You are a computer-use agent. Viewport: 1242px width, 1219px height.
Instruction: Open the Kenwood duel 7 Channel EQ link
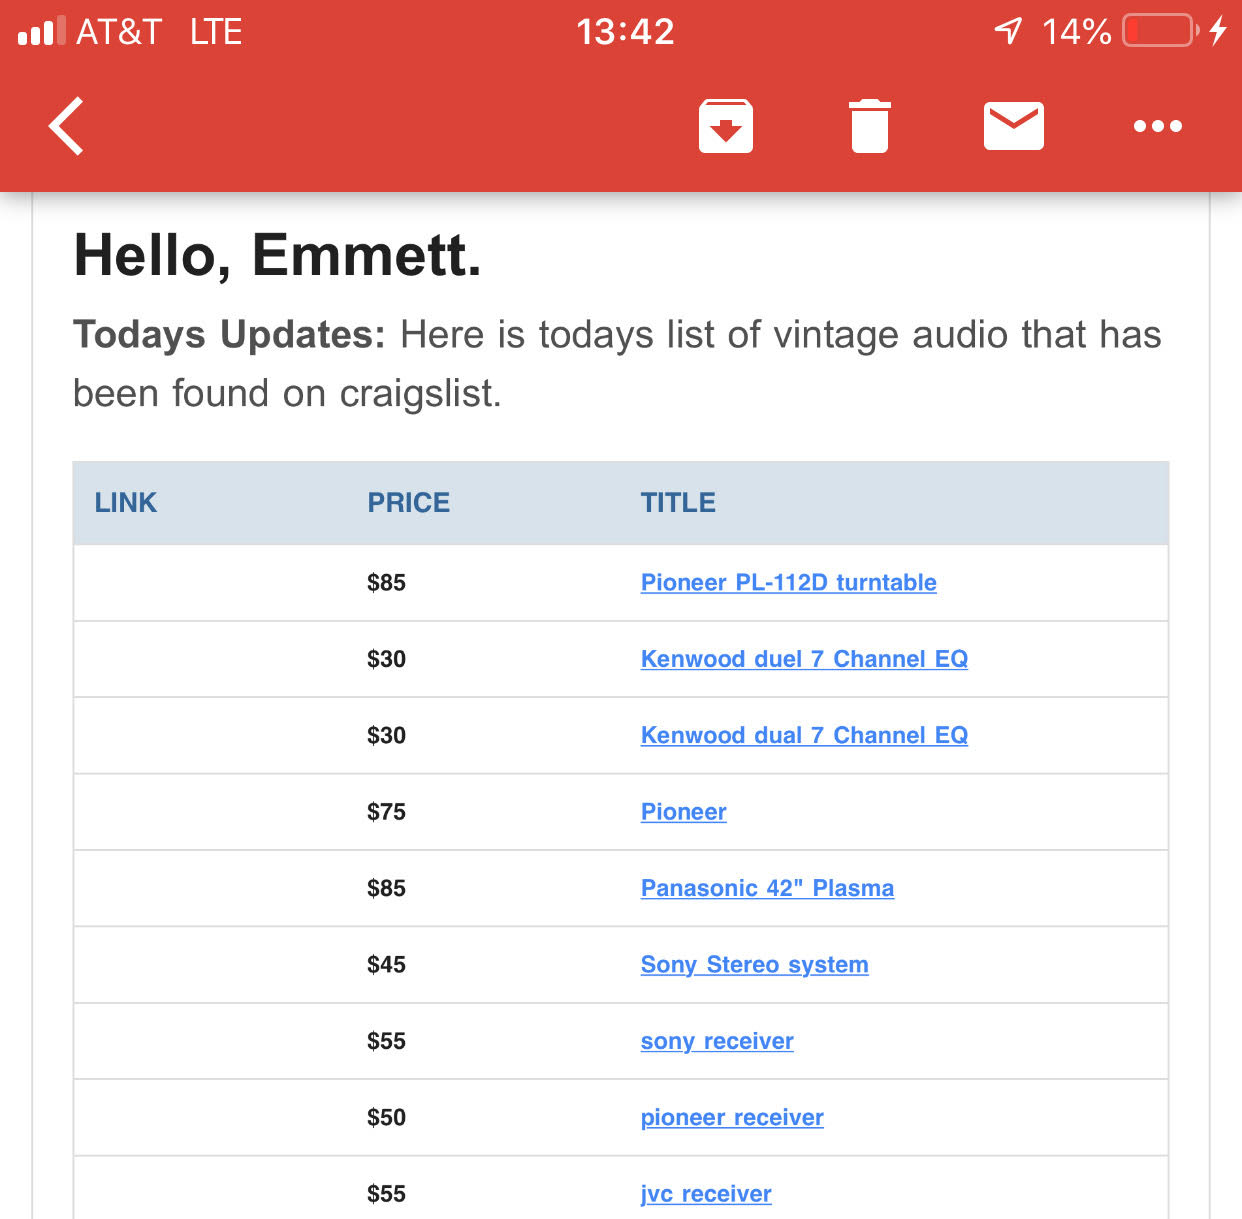point(804,659)
